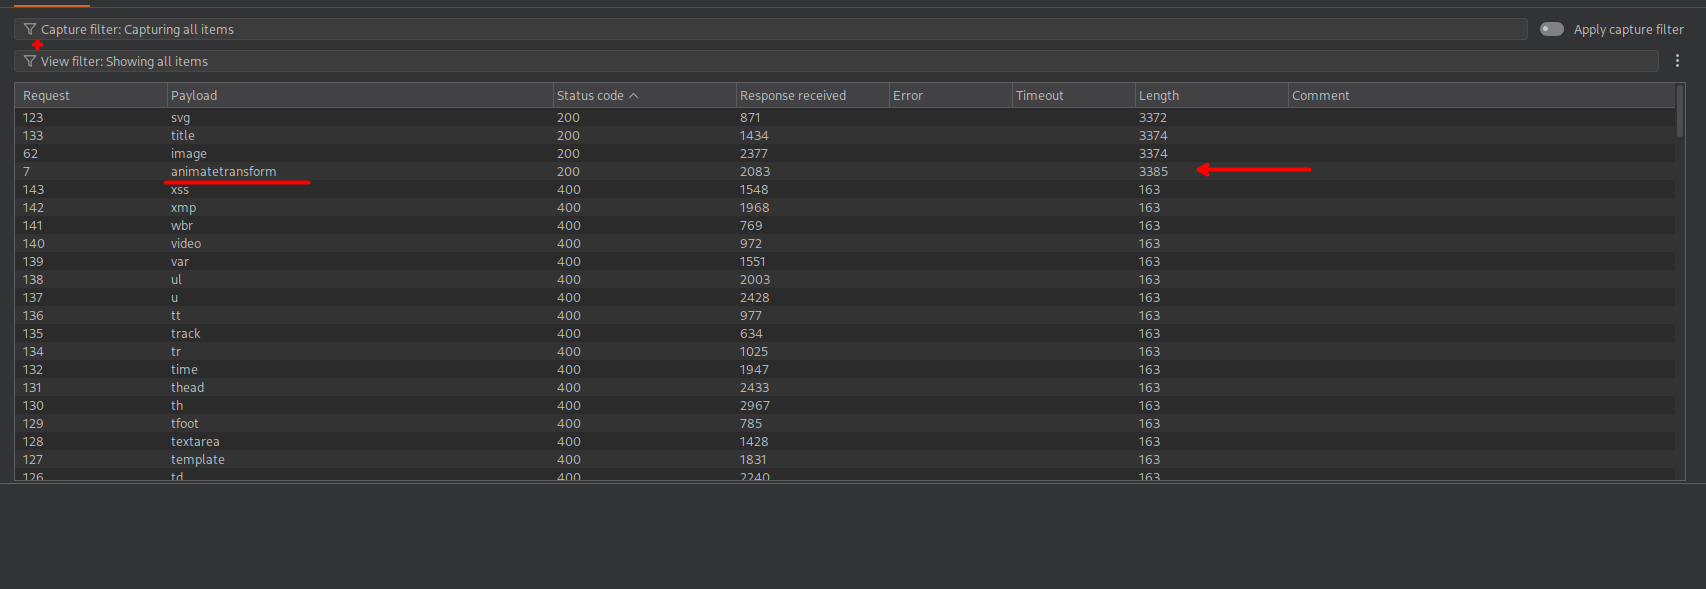1706x589 pixels.
Task: Select the image payload row
Action: click(188, 154)
